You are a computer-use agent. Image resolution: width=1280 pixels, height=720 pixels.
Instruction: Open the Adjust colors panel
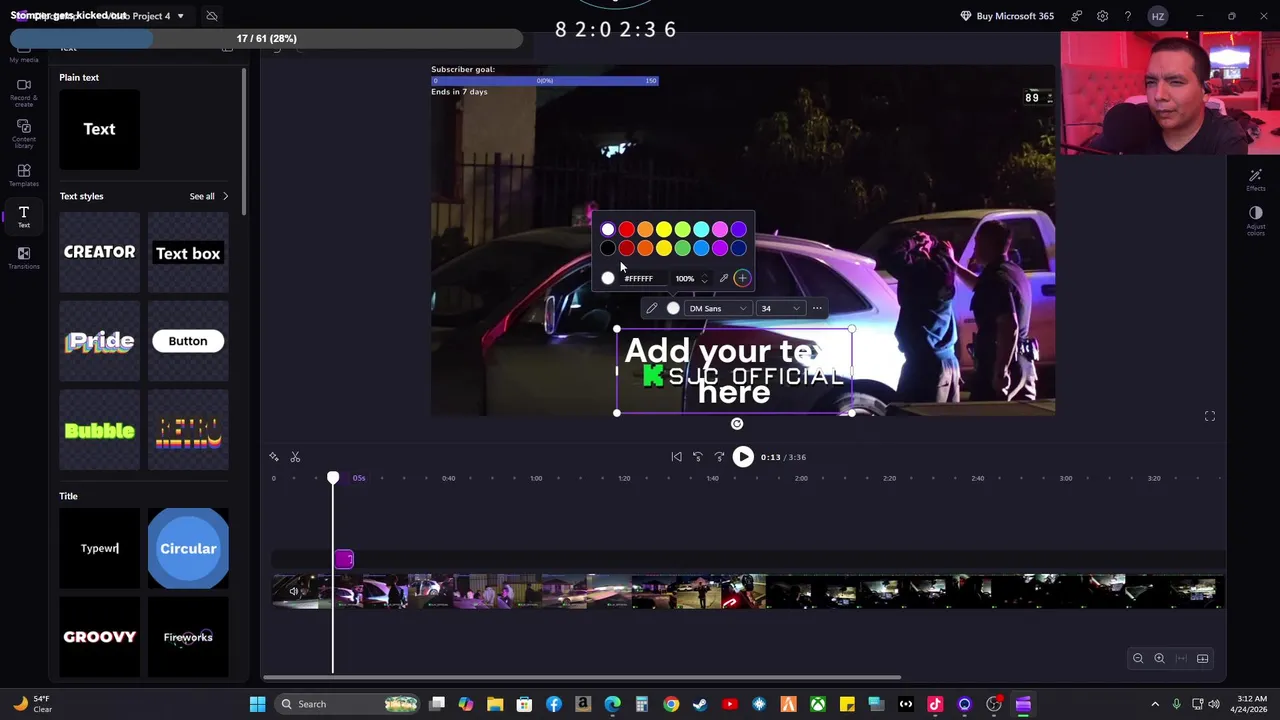1256,218
